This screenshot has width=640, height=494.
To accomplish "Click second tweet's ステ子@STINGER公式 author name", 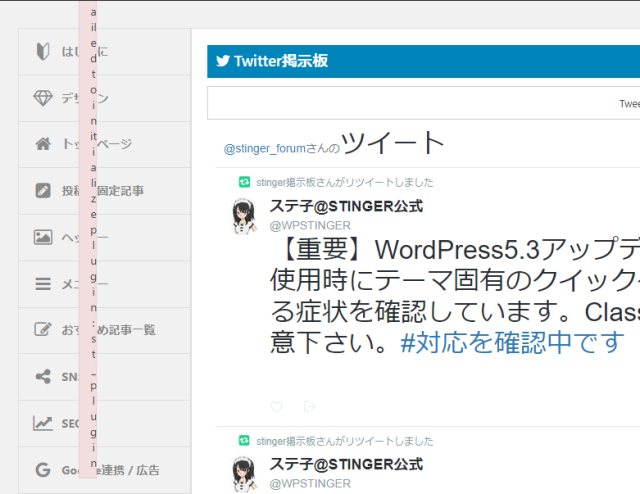I will (x=346, y=464).
